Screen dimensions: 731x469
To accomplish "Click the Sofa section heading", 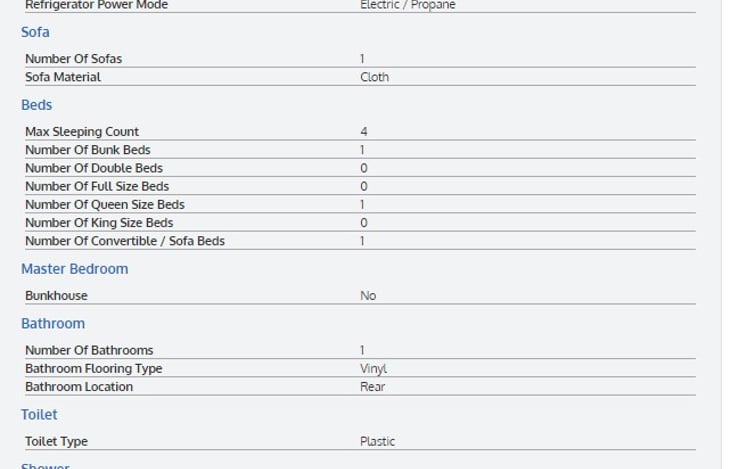I will 35,32.
